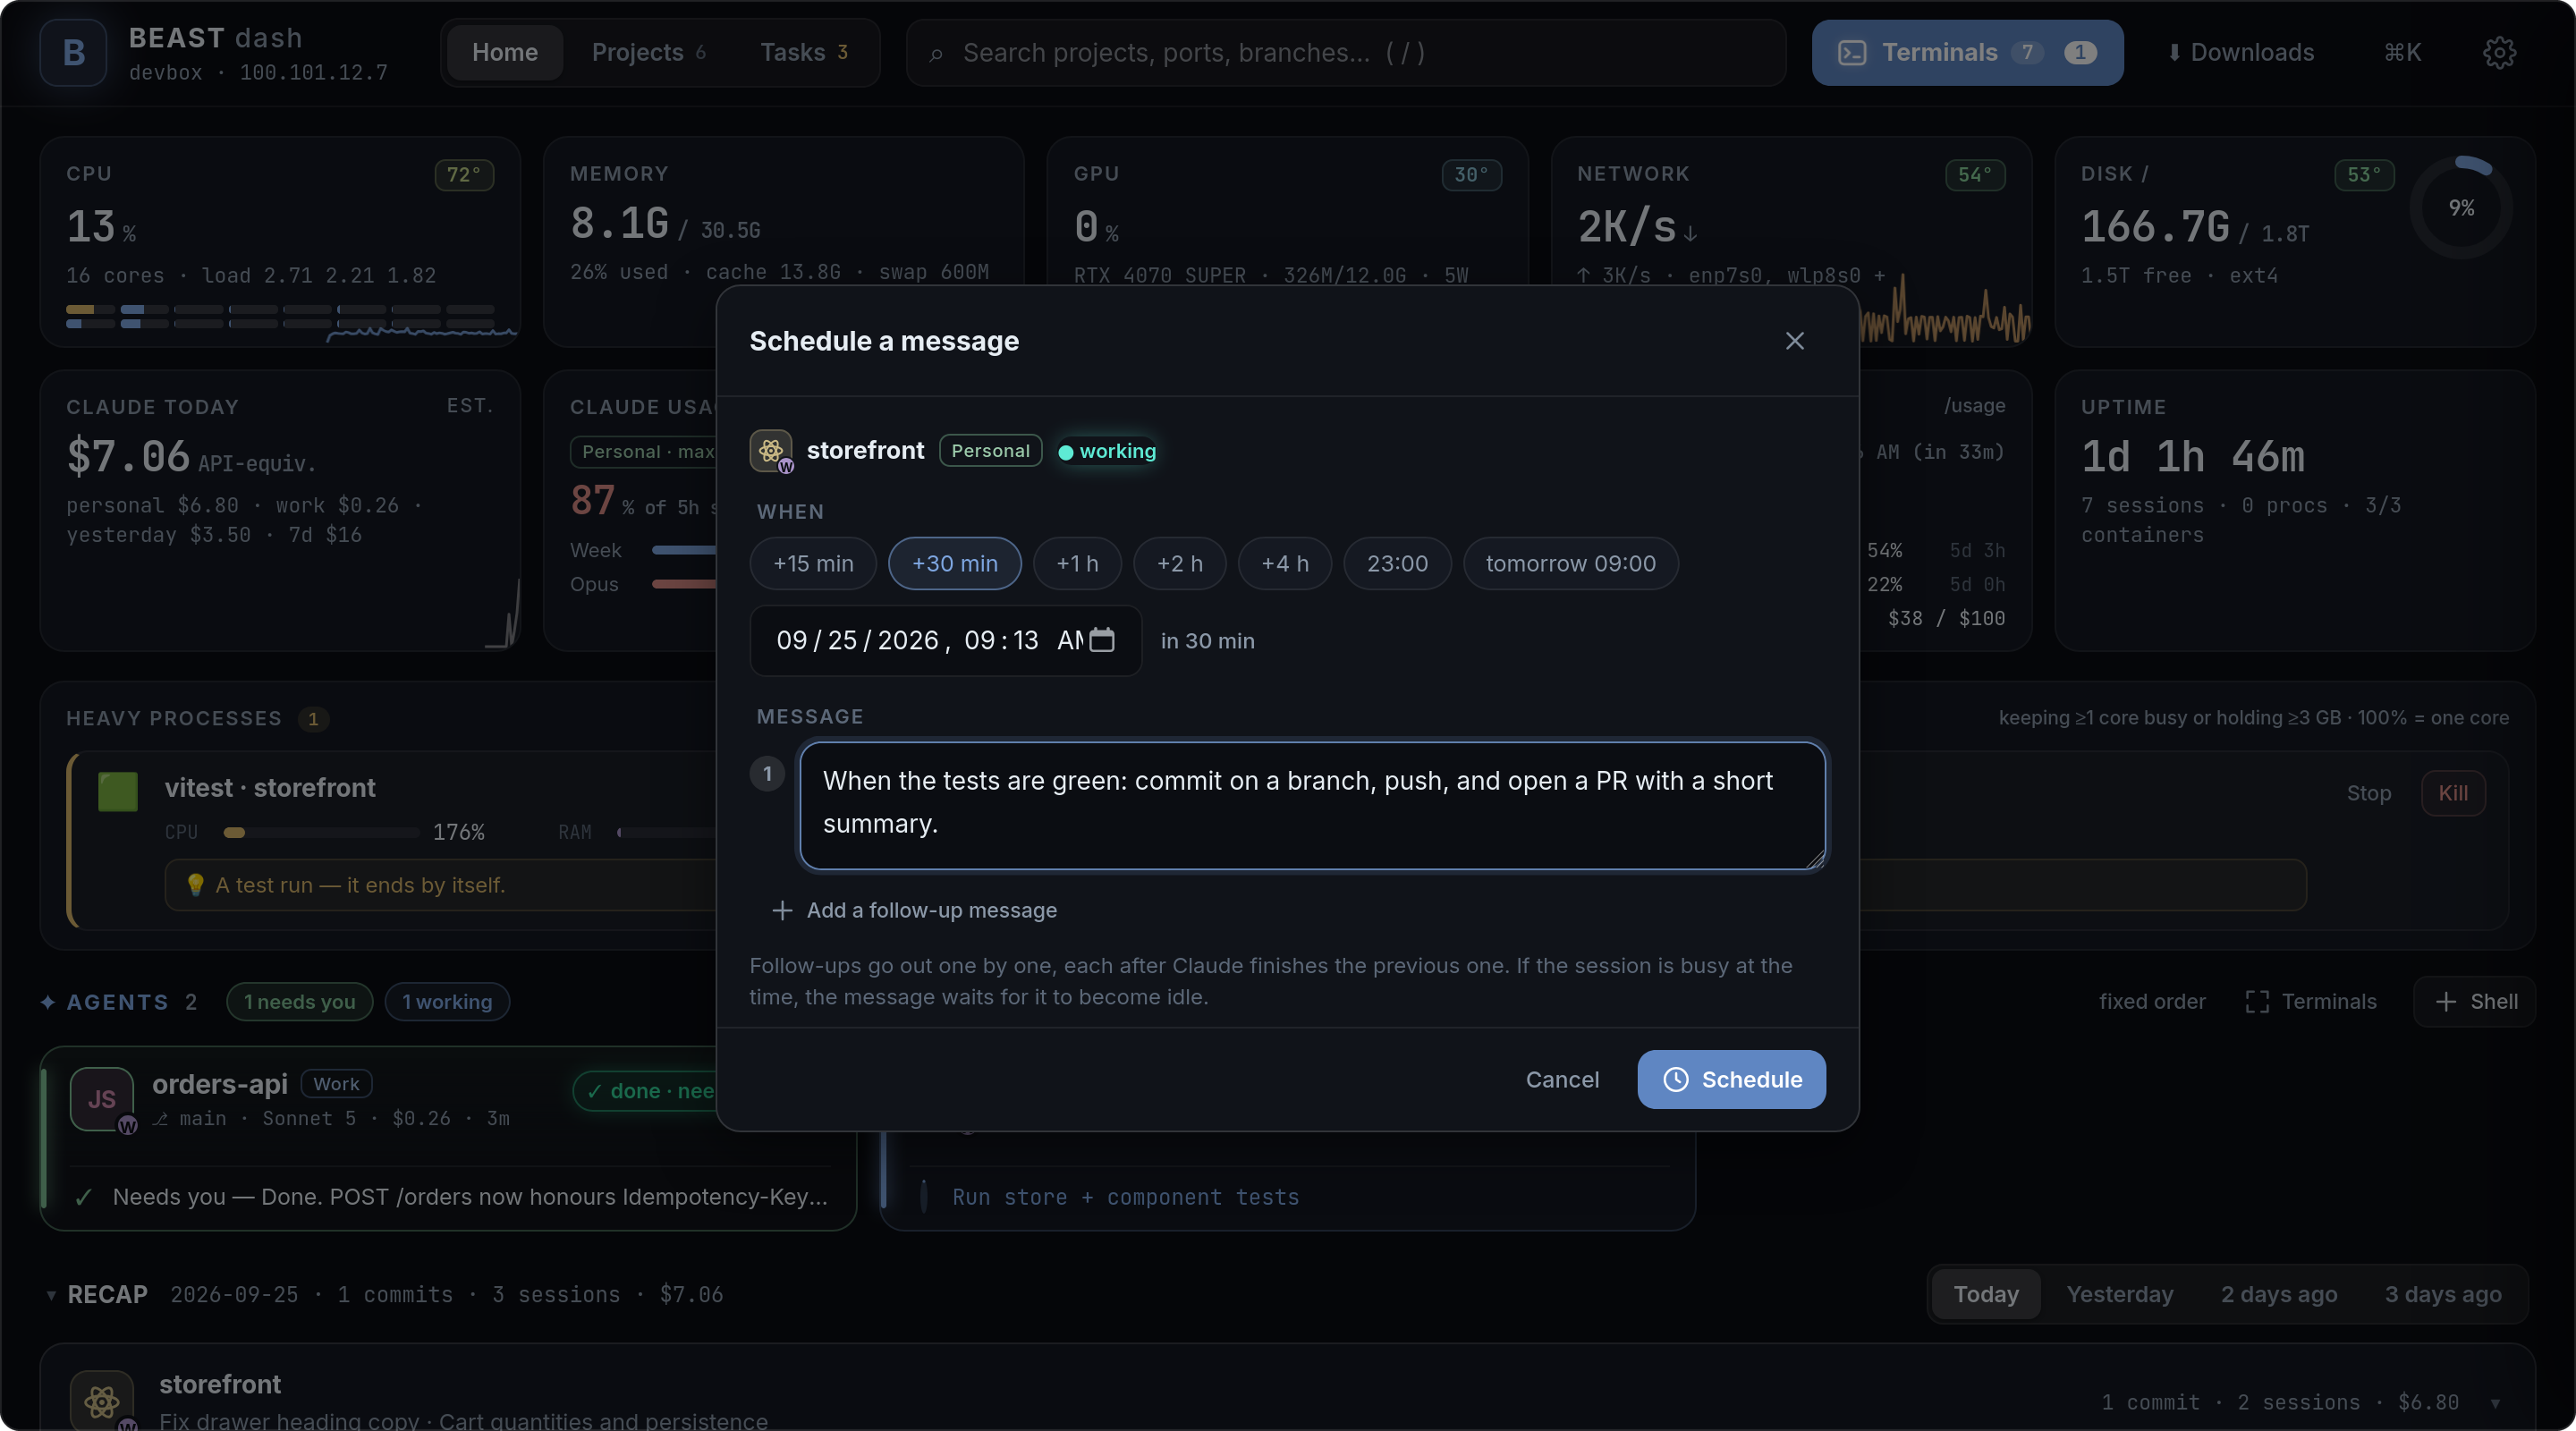The height and width of the screenshot is (1431, 2576).
Task: Stop the vitest storefront process
Action: (2368, 793)
